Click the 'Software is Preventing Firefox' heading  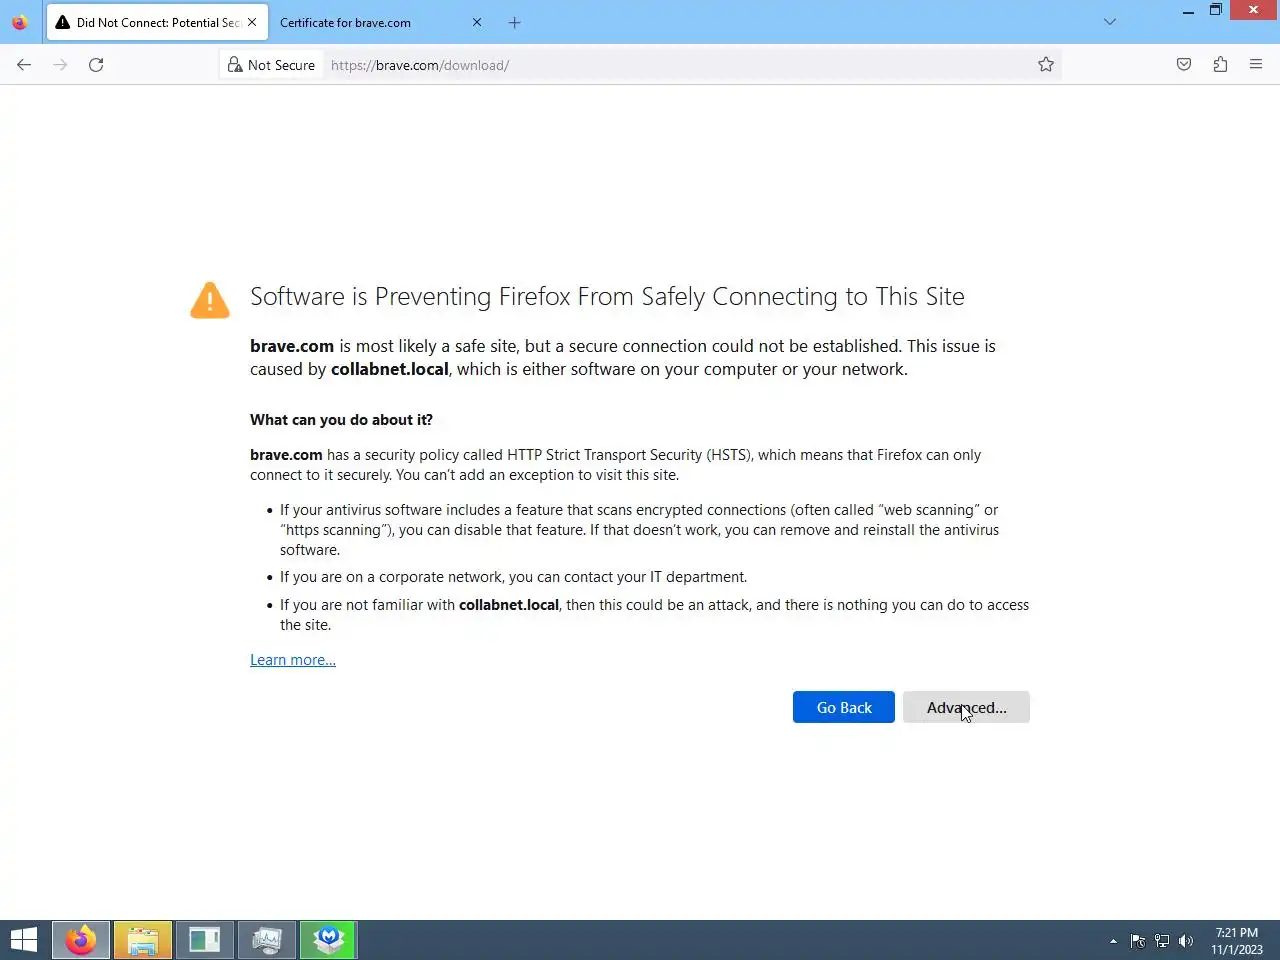607,297
